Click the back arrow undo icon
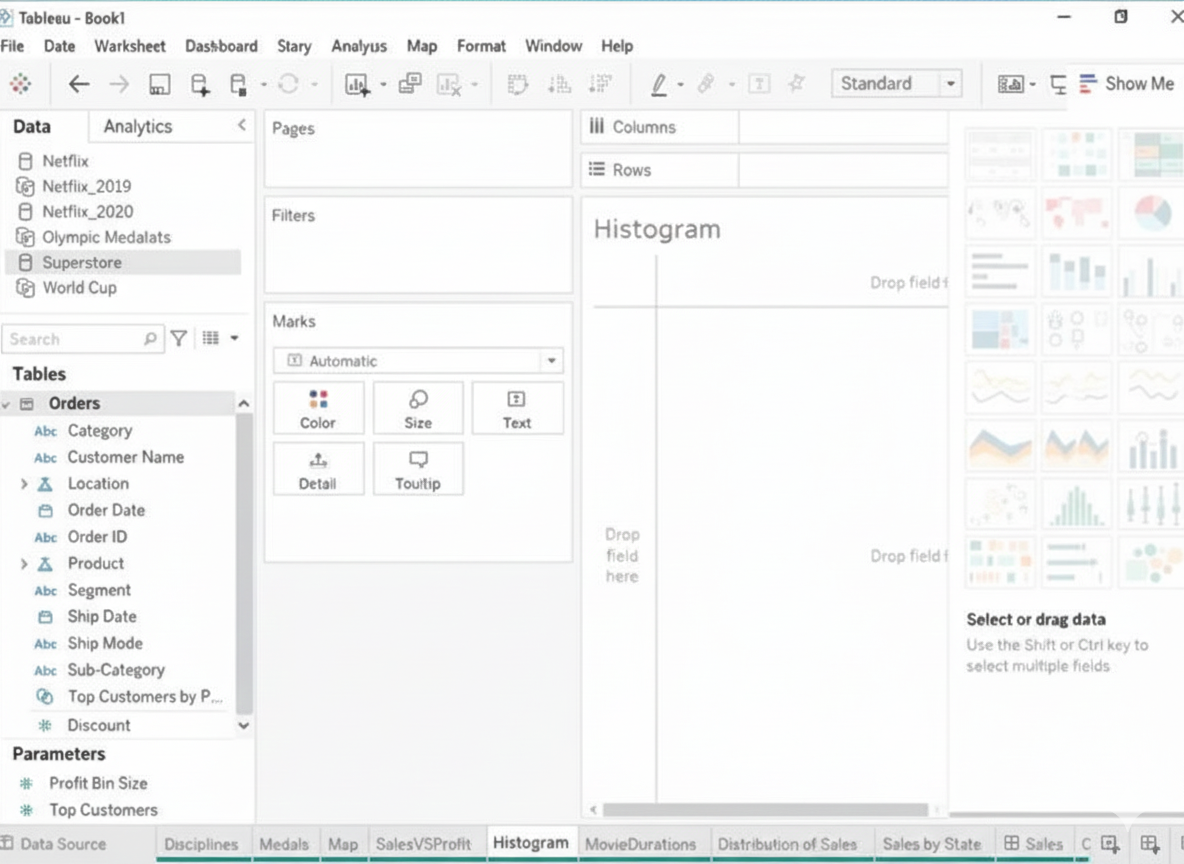The image size is (1184, 864). 79,85
